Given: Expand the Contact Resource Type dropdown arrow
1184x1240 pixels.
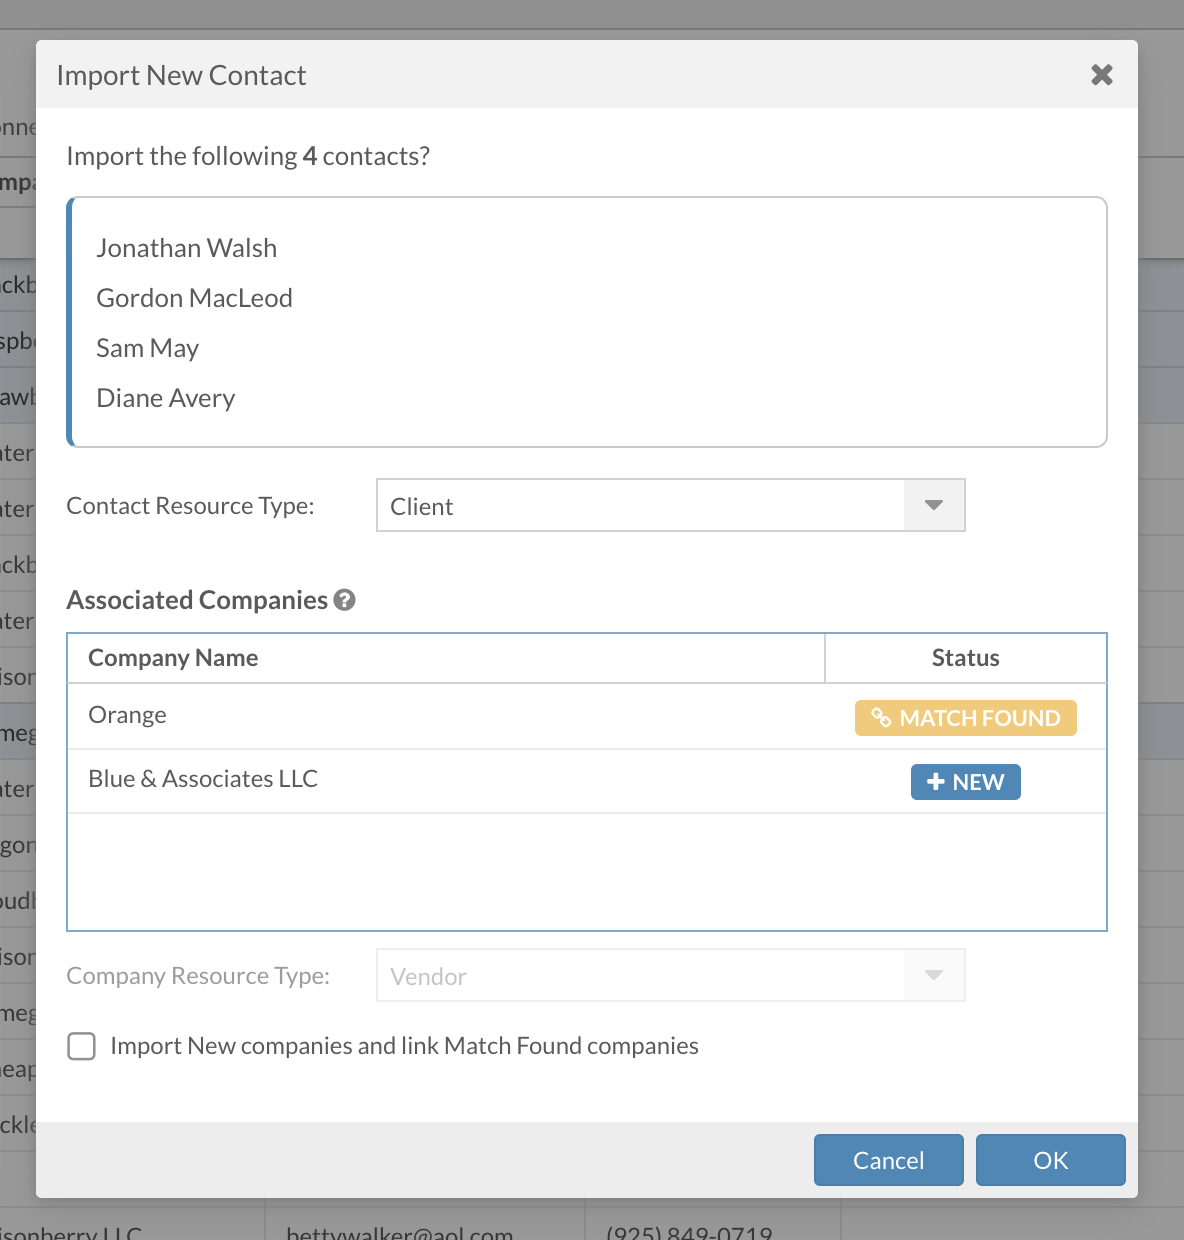Looking at the screenshot, I should coord(934,506).
